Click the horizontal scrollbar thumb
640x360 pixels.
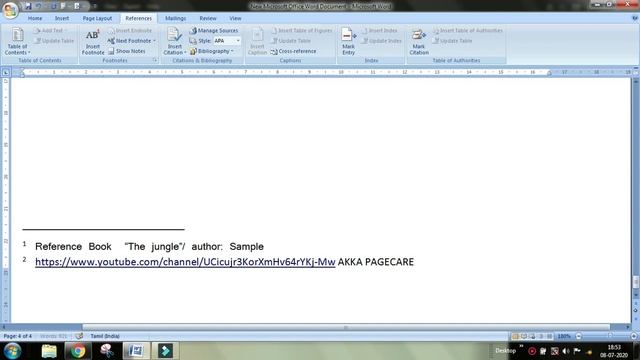click(346, 327)
